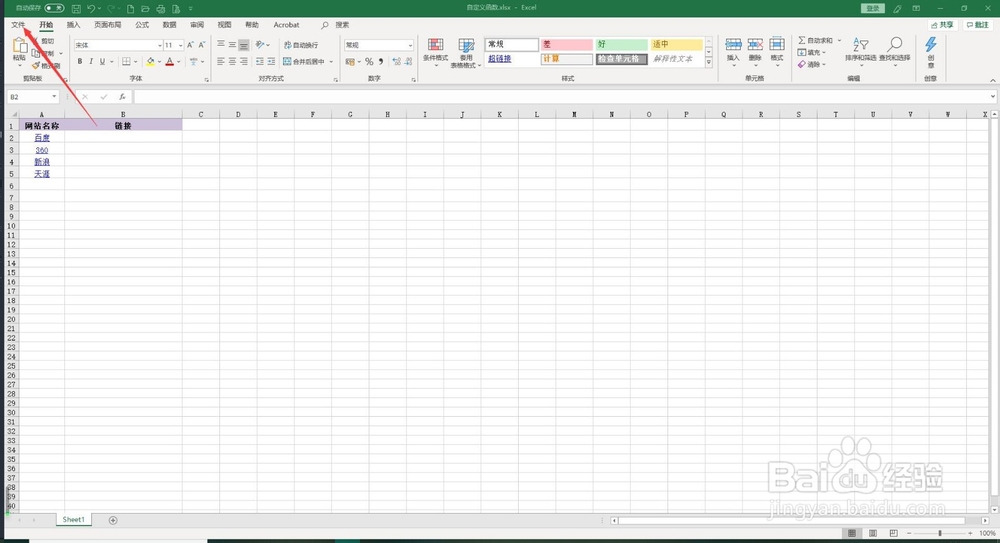Switch to the Data (数据) tab
This screenshot has width=1000, height=543.
[169, 25]
